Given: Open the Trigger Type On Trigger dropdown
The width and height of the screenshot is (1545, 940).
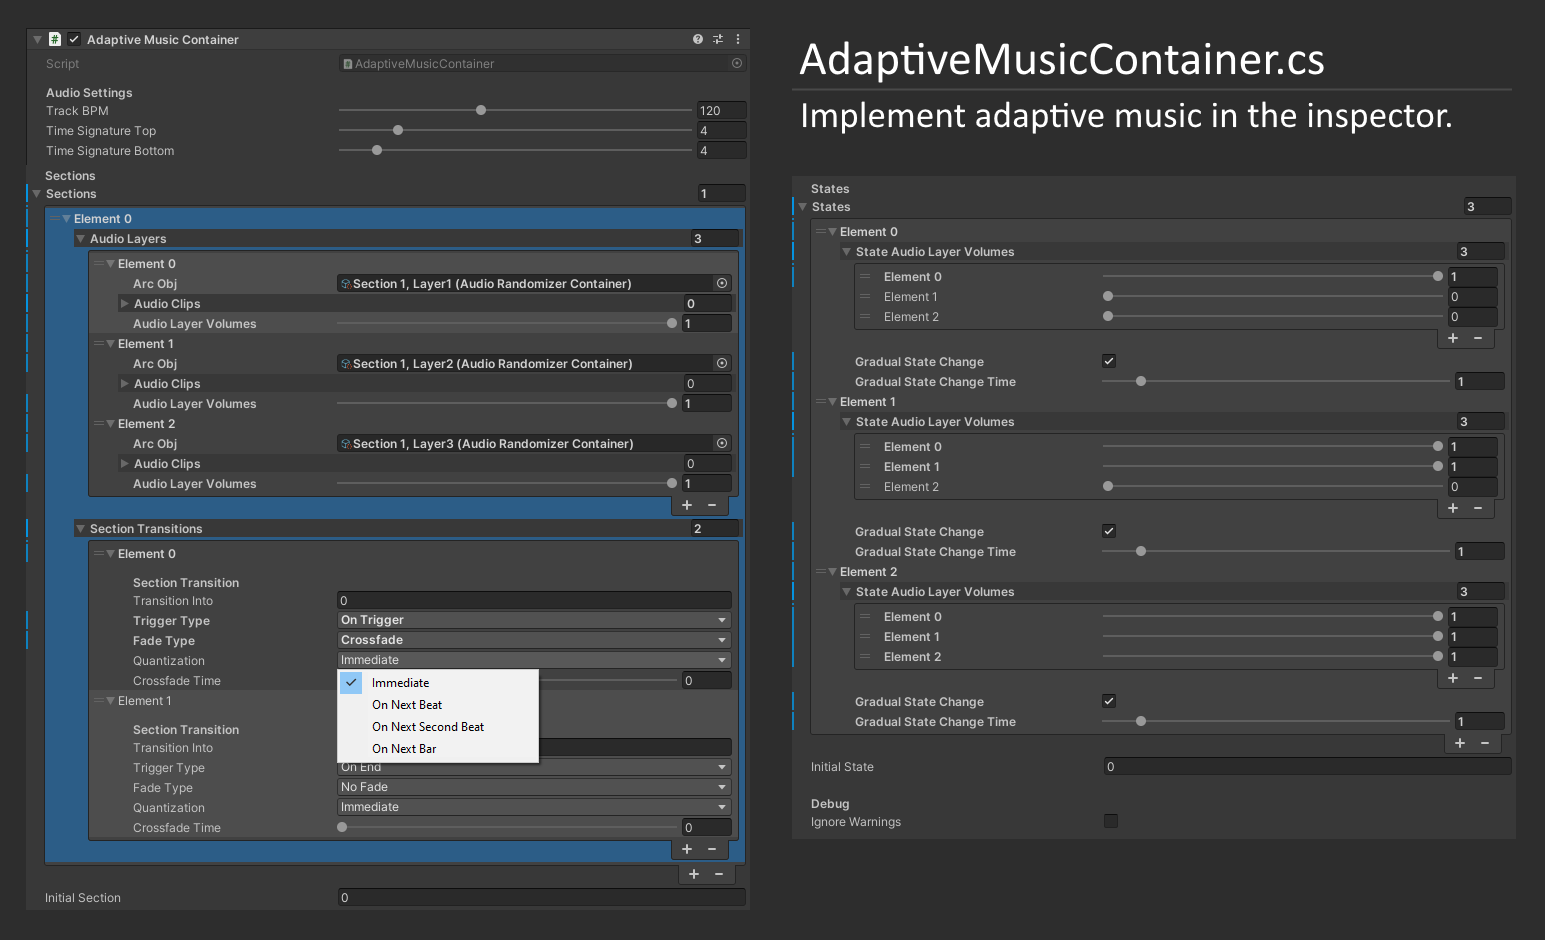Looking at the screenshot, I should click(x=533, y=619).
